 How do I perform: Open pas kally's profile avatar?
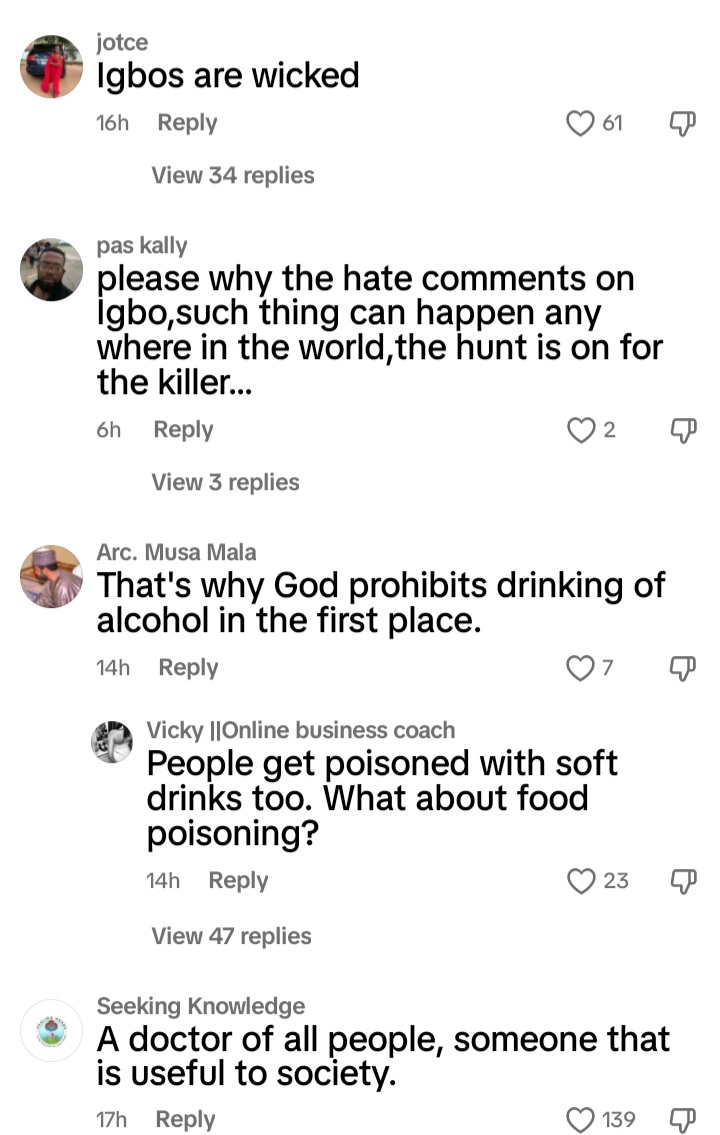click(51, 270)
